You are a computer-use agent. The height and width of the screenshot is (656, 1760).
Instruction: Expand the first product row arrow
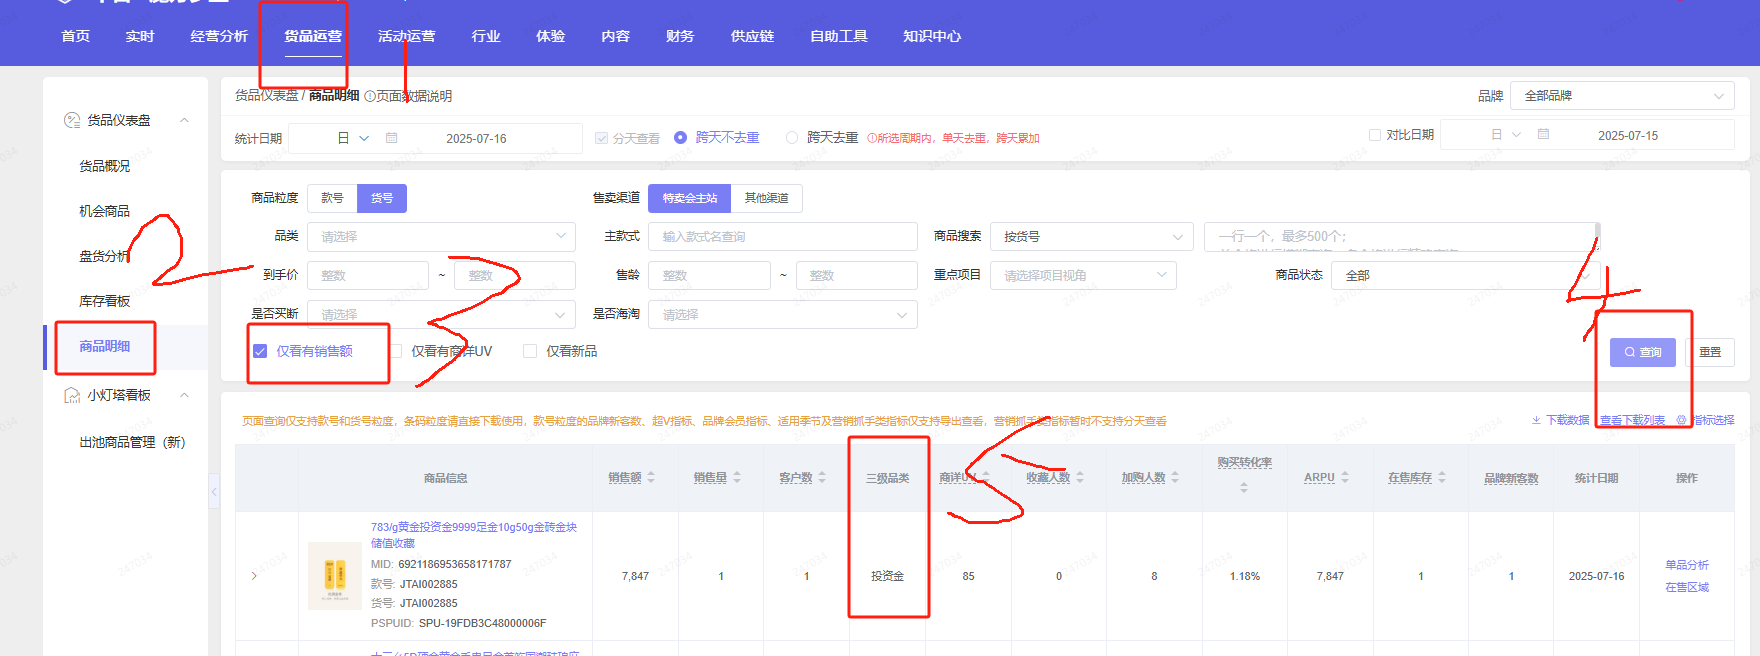(254, 576)
